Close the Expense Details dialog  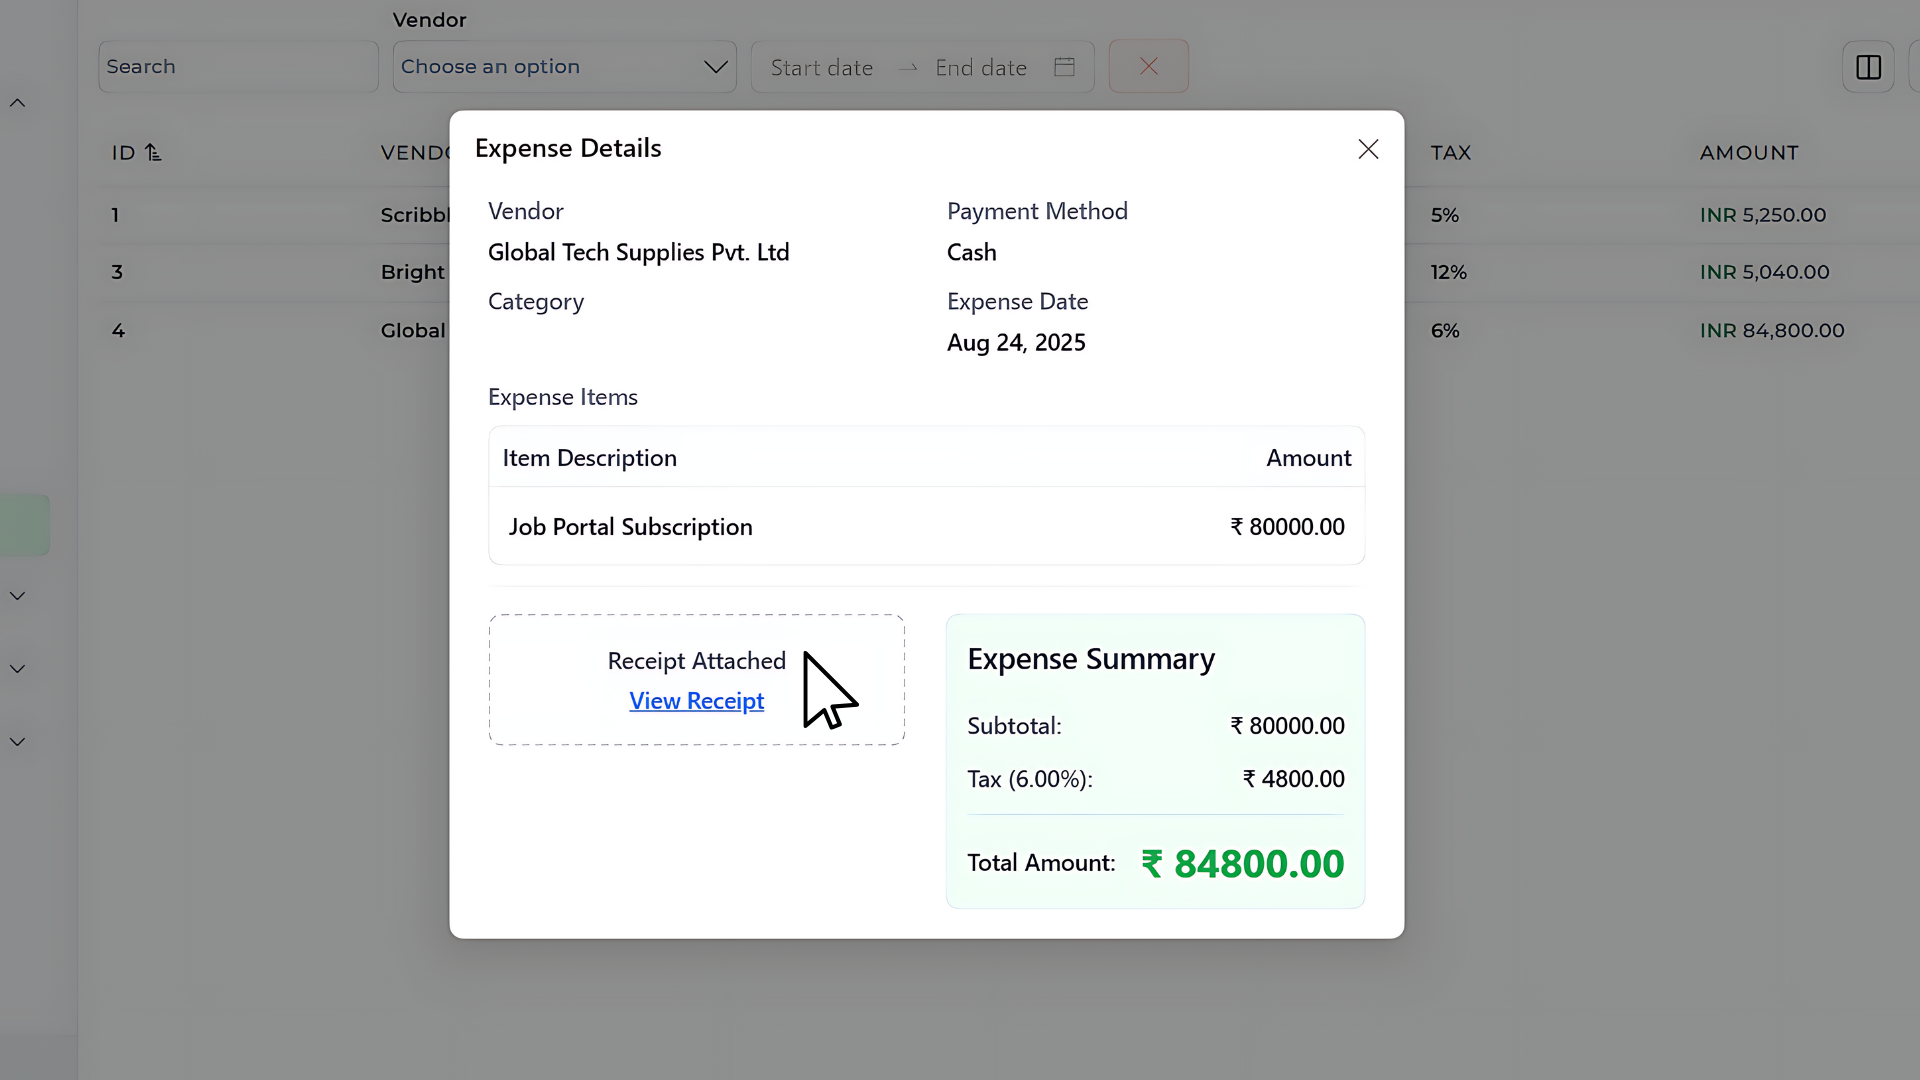(1368, 149)
